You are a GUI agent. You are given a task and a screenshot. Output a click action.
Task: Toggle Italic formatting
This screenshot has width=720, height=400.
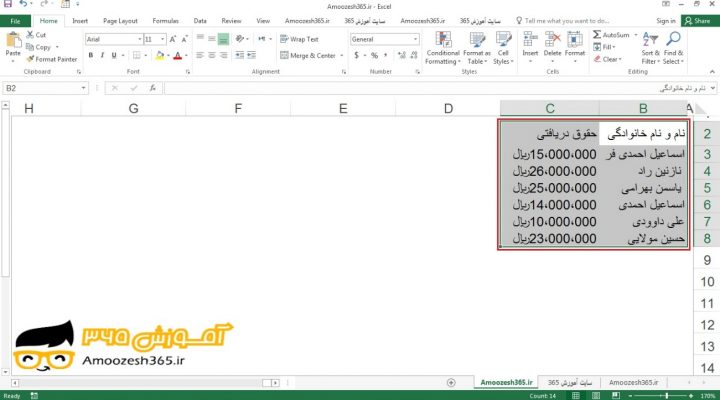click(102, 56)
